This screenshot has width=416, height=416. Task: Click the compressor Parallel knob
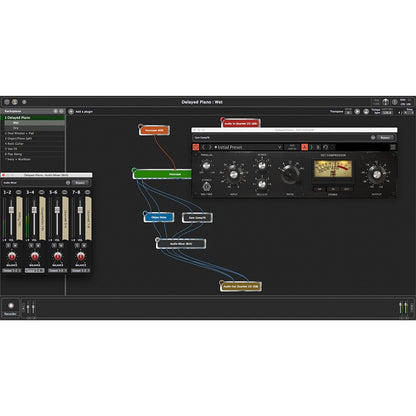point(206,165)
